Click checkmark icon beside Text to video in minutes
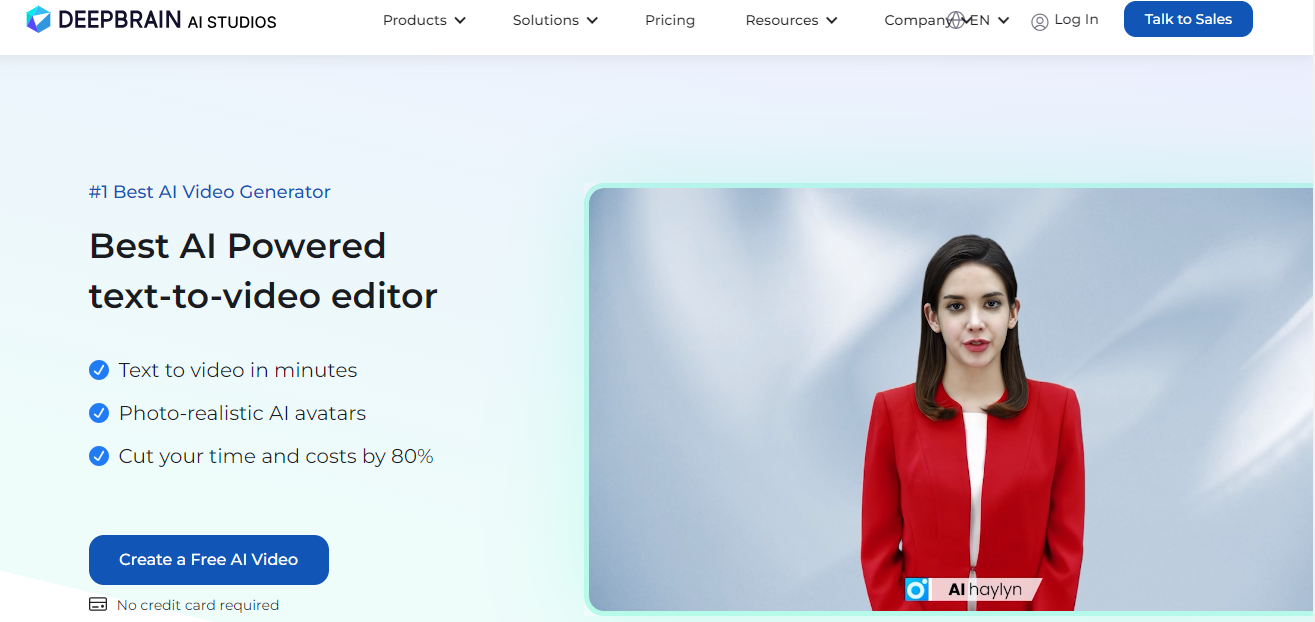Screen dimensions: 1315x622 pyautogui.click(x=99, y=370)
